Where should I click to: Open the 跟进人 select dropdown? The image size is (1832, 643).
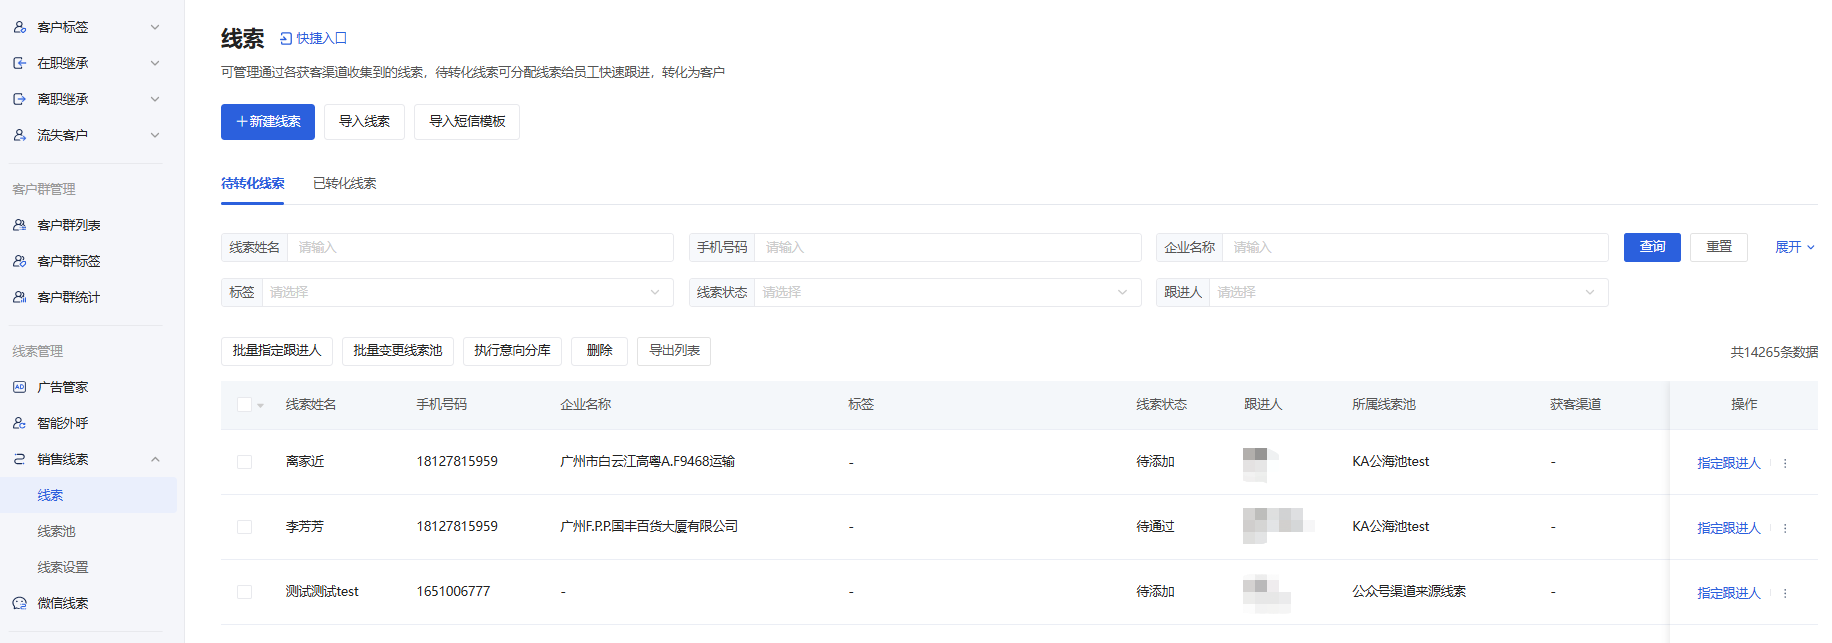click(1408, 292)
